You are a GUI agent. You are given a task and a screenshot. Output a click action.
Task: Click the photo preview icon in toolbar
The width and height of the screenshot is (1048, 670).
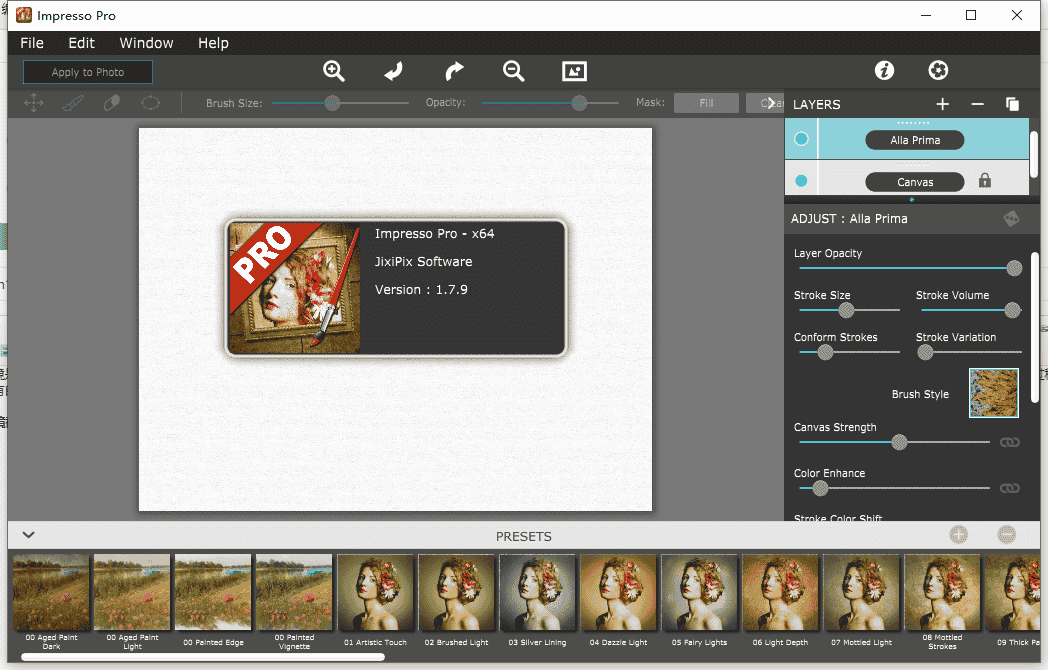click(574, 71)
